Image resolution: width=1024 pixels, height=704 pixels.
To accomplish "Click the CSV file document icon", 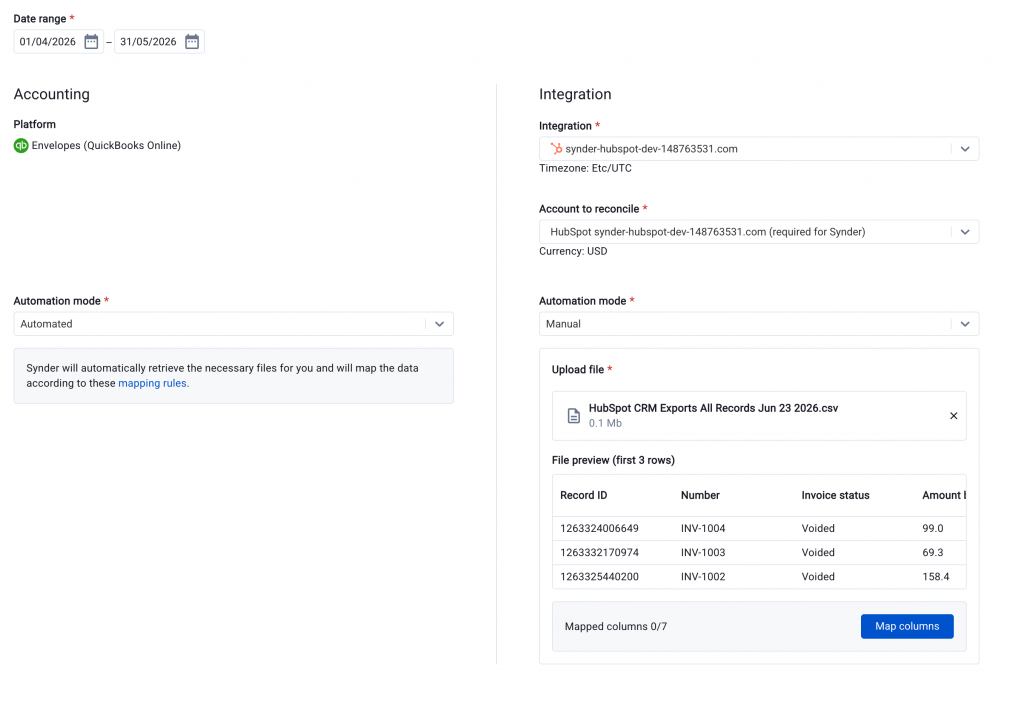I will pos(573,416).
